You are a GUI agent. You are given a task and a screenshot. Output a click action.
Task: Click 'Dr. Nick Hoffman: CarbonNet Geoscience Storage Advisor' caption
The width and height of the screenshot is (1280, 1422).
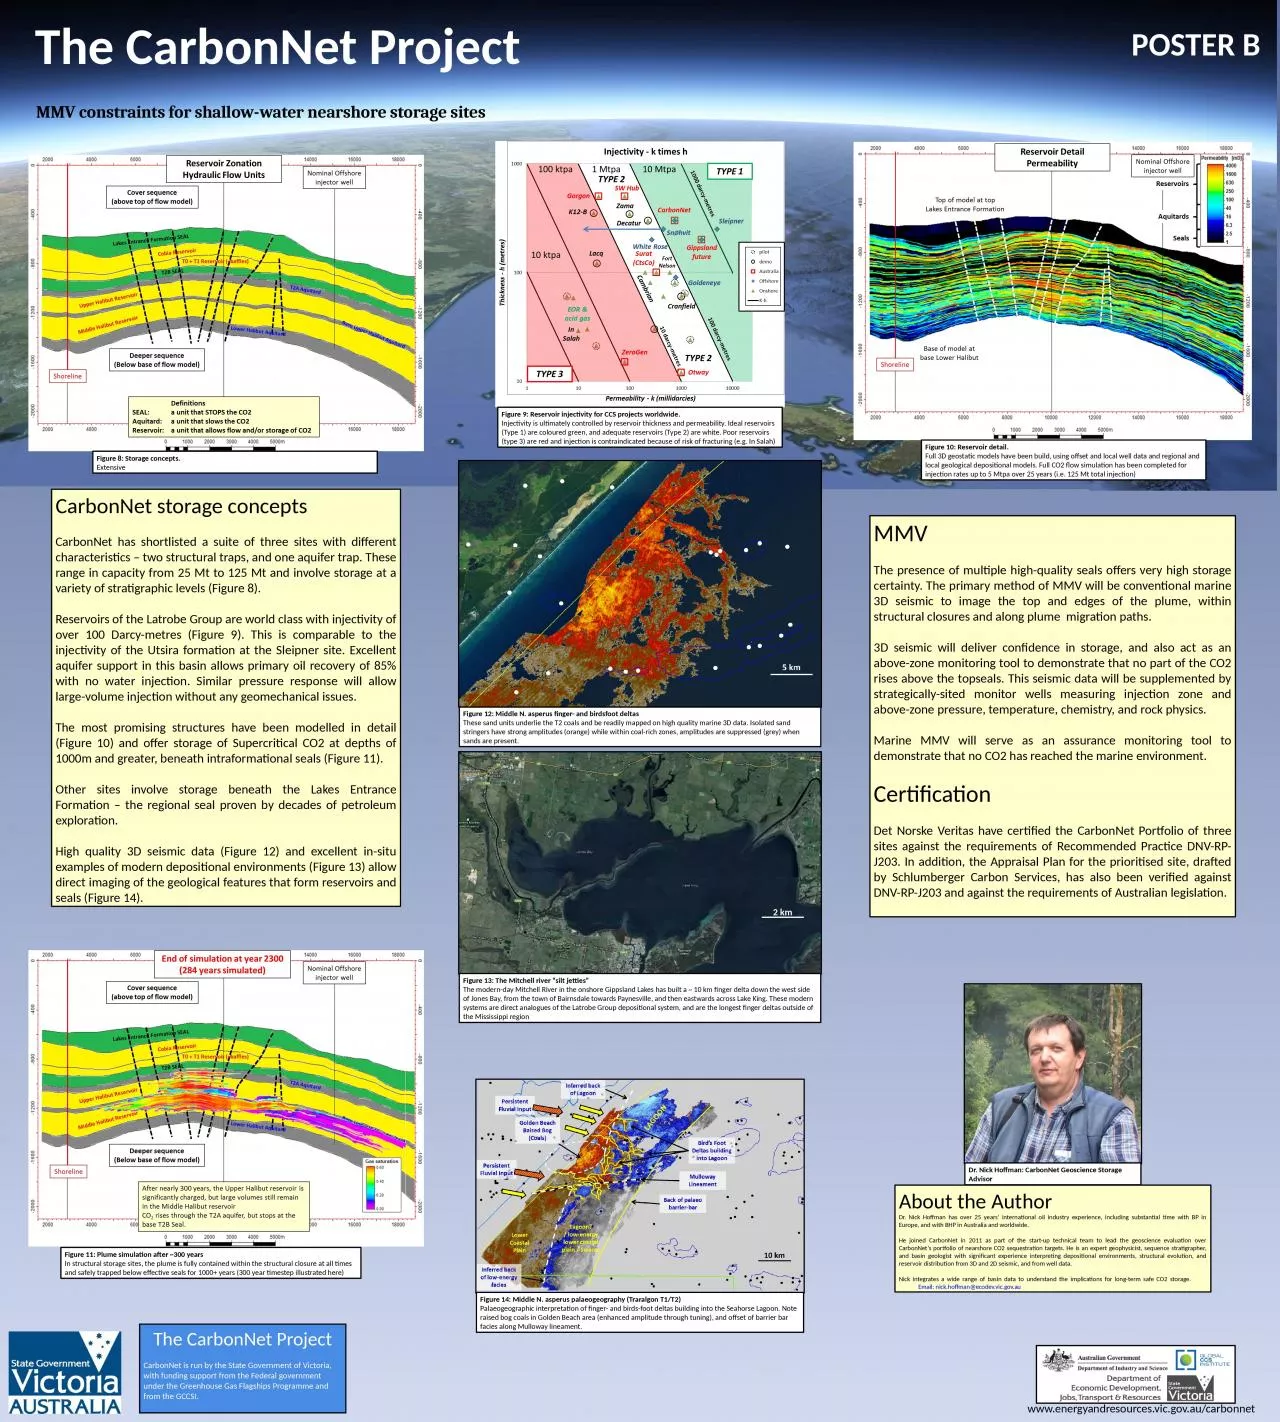click(1052, 1174)
